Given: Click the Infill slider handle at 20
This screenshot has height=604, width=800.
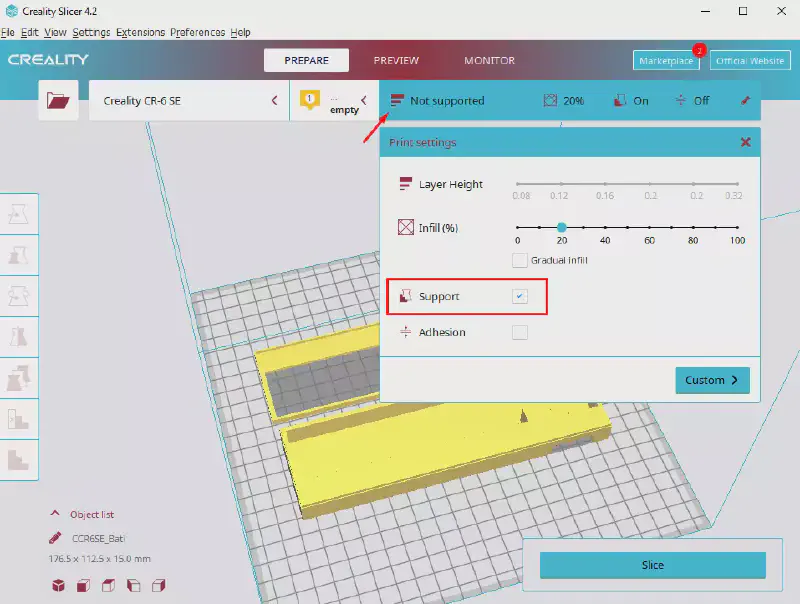Looking at the screenshot, I should pos(561,227).
